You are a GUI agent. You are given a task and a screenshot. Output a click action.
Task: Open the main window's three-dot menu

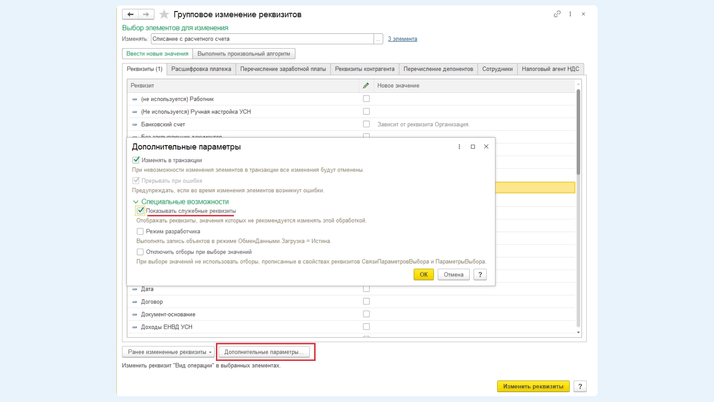(571, 14)
